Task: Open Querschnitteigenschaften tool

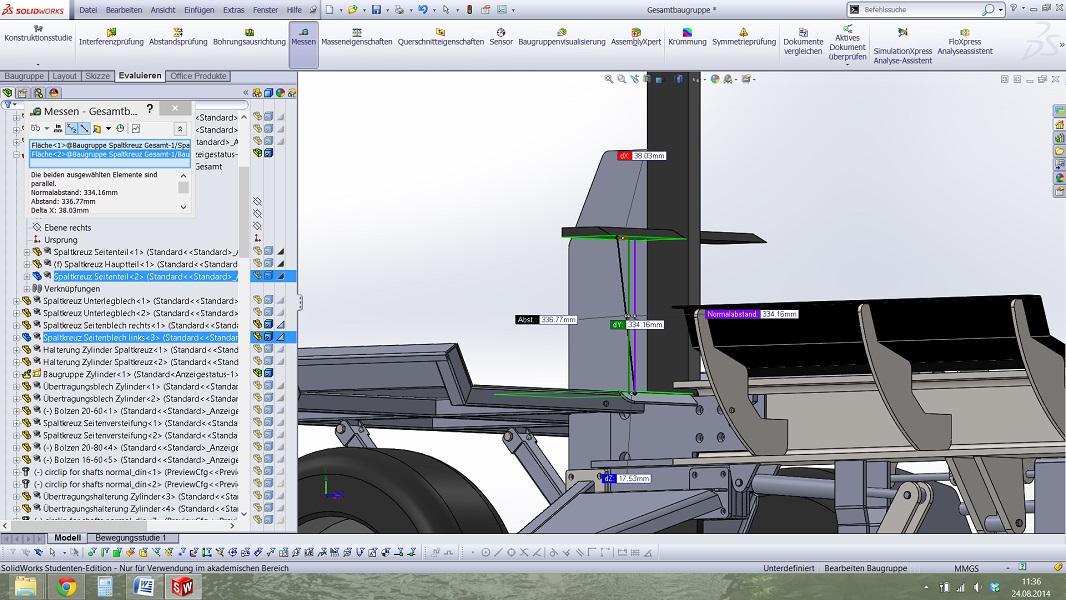Action: click(x=441, y=37)
